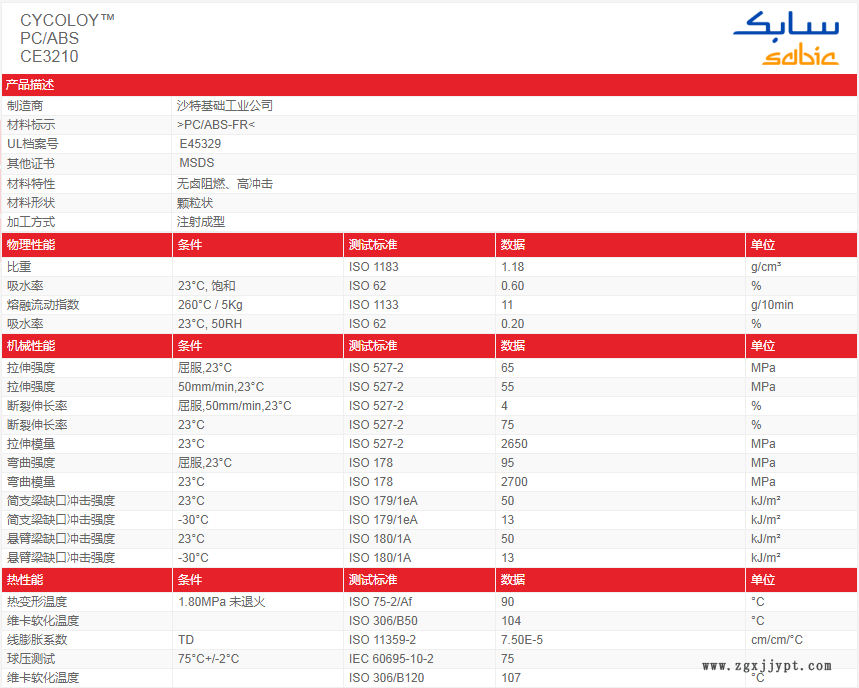Click material feature 无卤阻燃、高冲击
Screen dimensions: 859x688
point(225,184)
